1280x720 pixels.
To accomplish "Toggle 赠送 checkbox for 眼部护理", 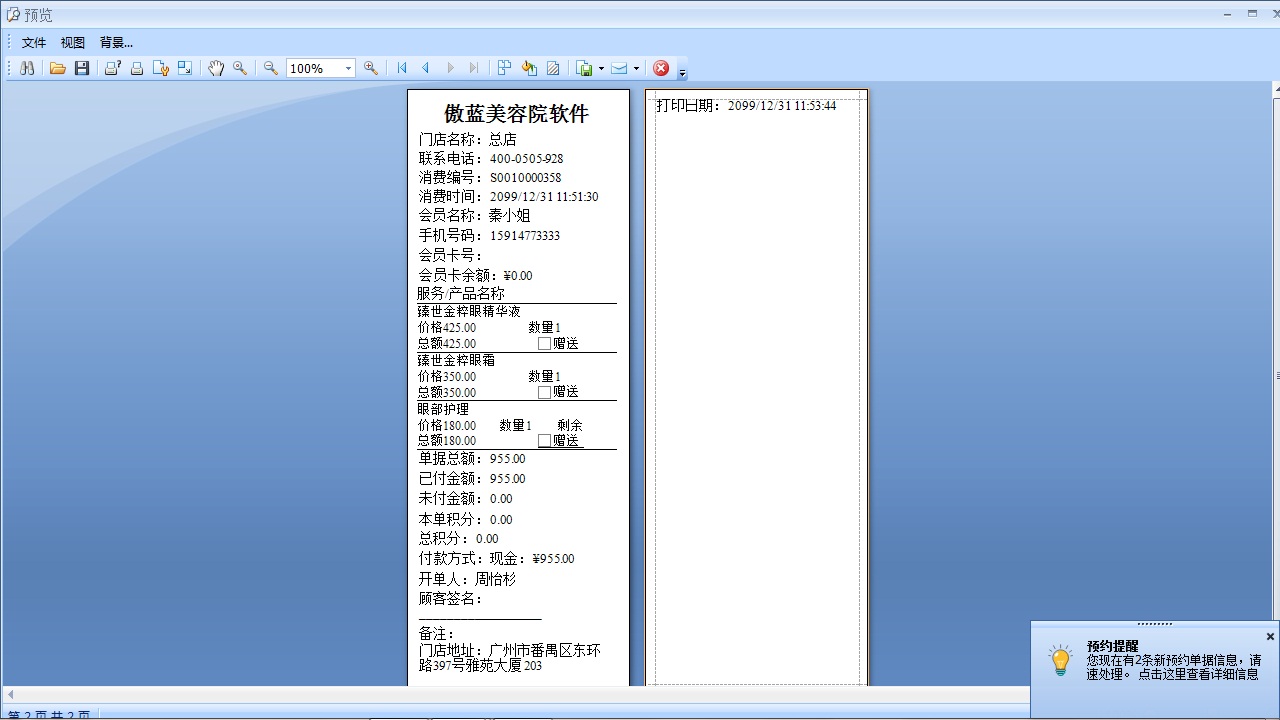I will (x=545, y=440).
